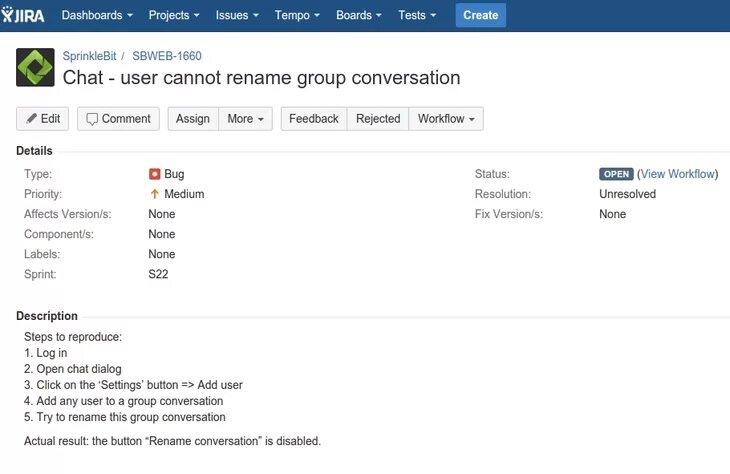Image resolution: width=730 pixels, height=474 pixels.
Task: Click the SprinkleBit project avatar icon
Action: [35, 68]
